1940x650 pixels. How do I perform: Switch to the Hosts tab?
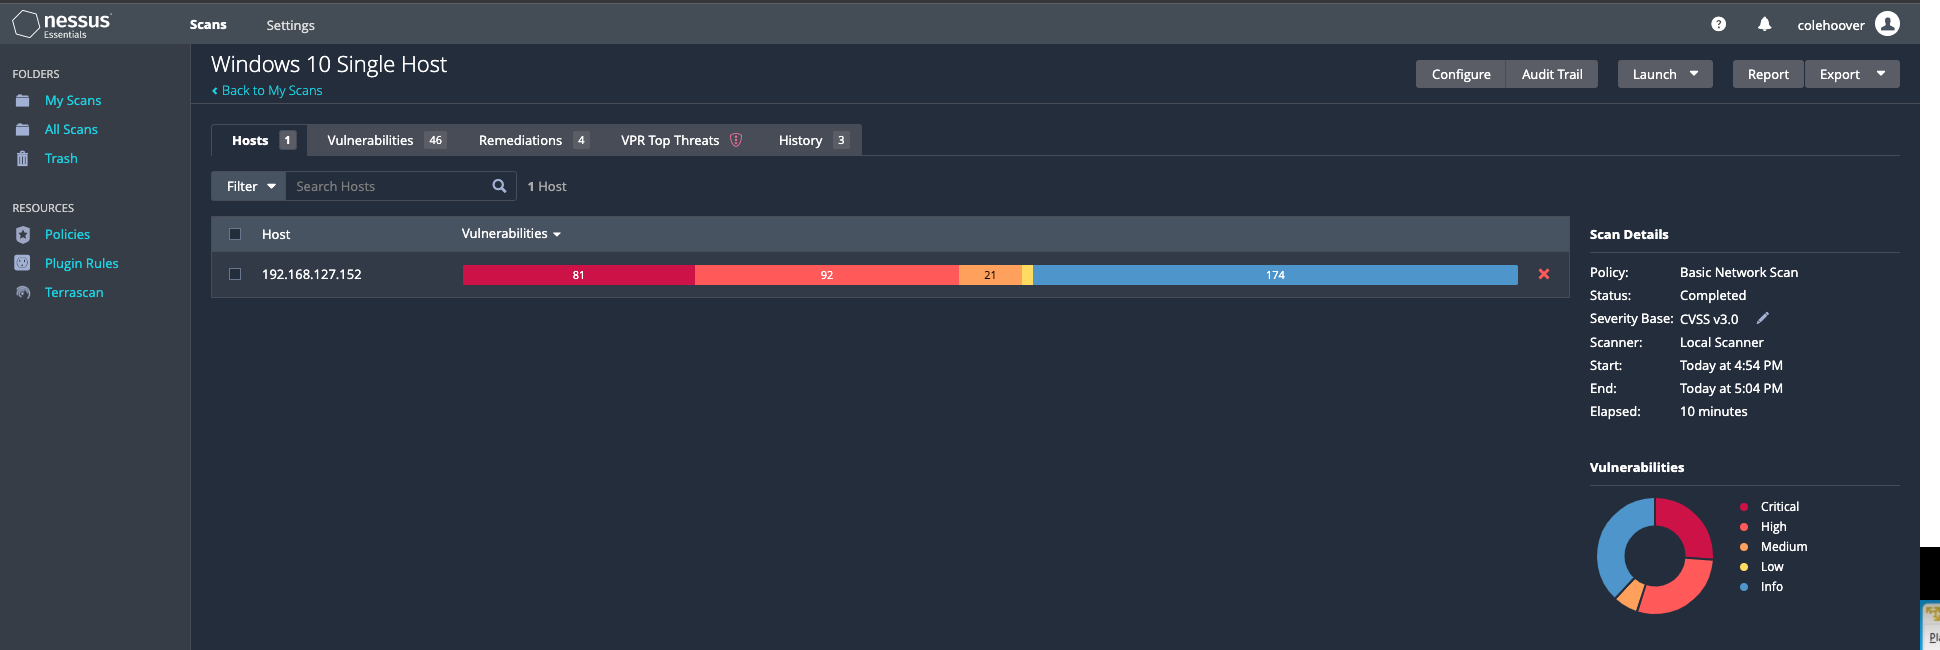260,140
